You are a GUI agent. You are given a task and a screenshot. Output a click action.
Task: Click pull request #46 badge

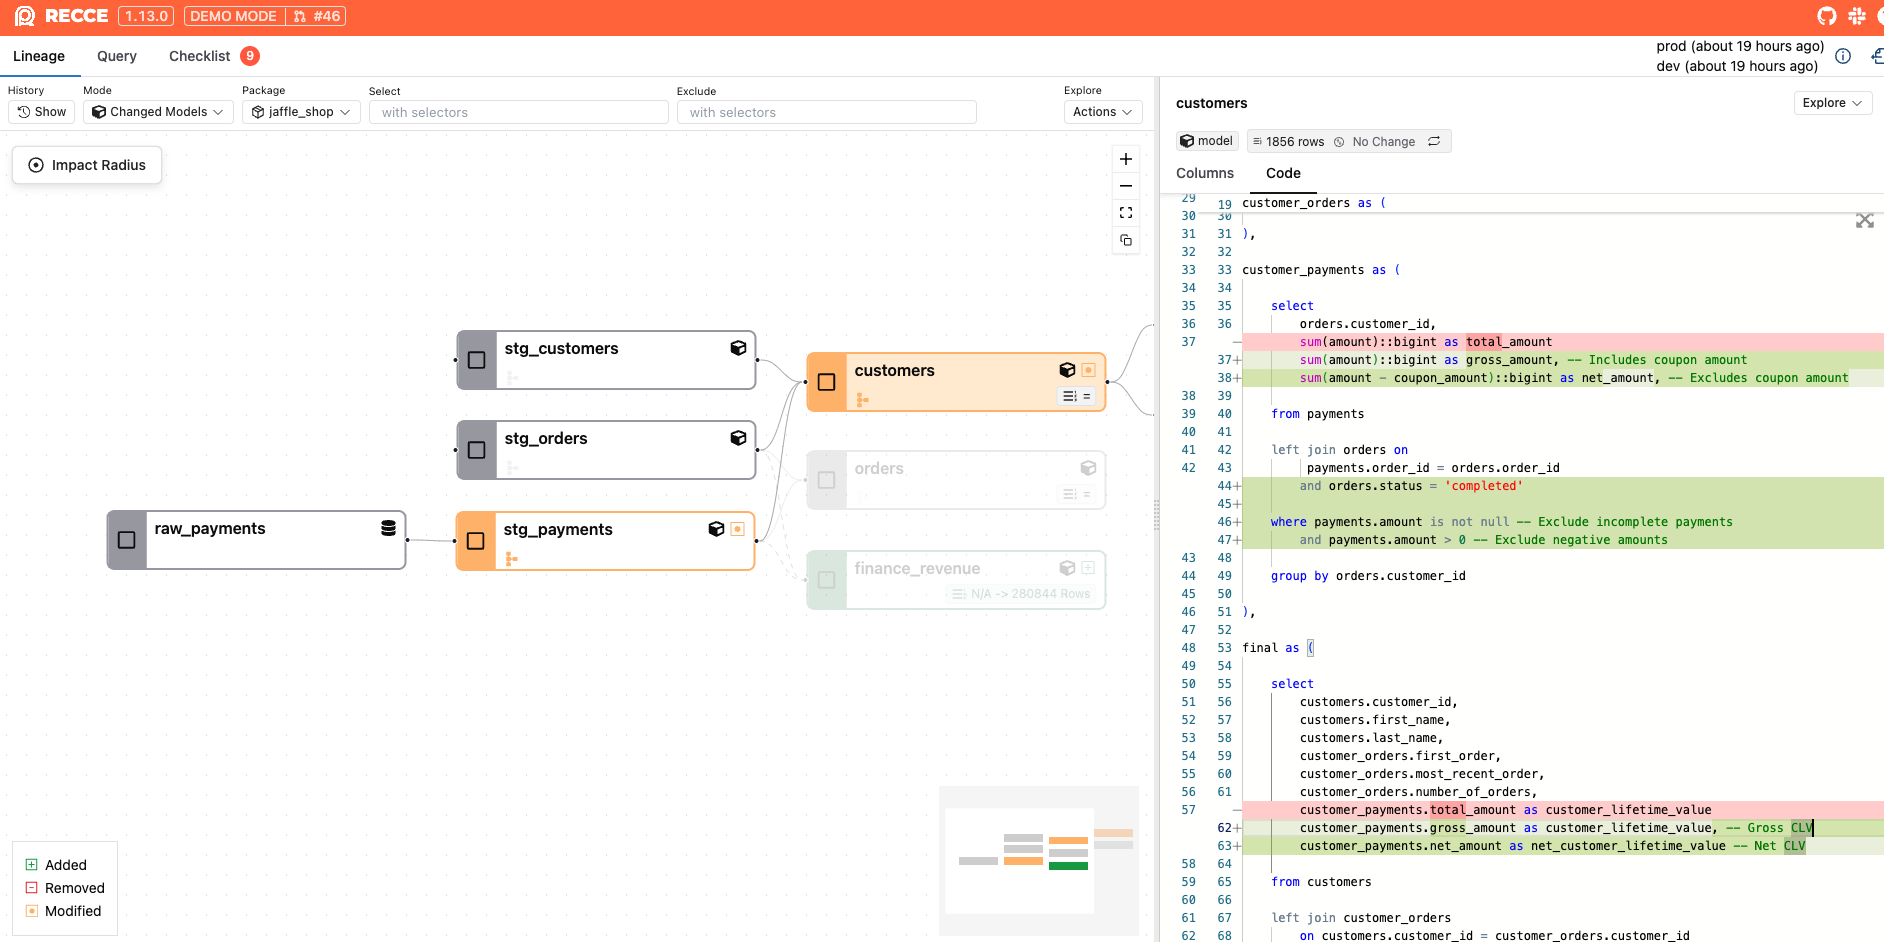(317, 16)
